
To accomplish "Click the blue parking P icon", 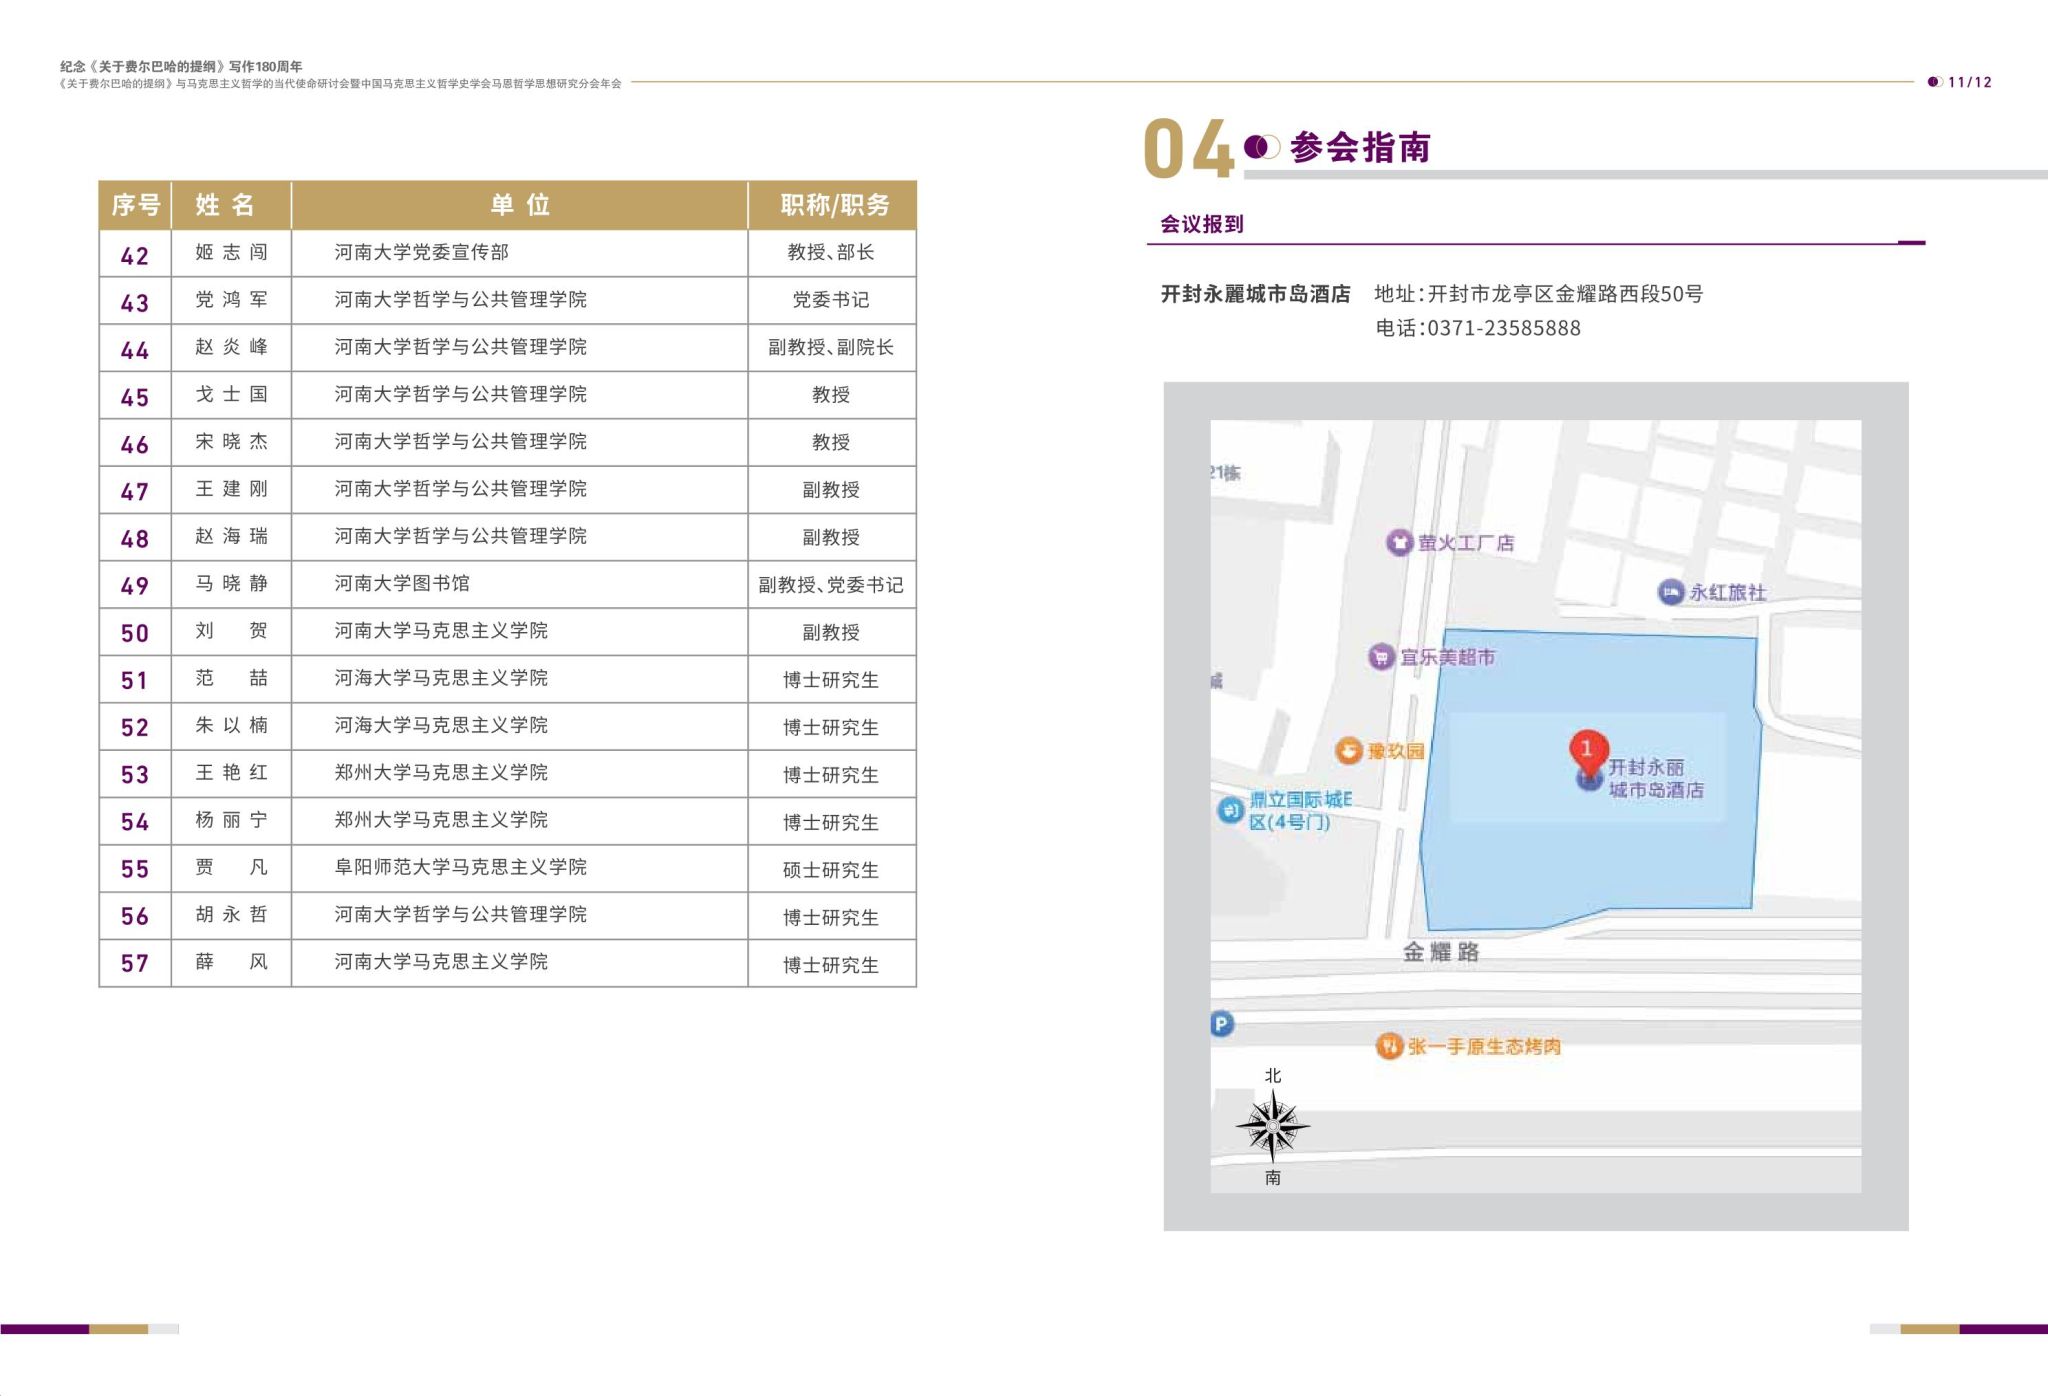I will (x=1221, y=1024).
